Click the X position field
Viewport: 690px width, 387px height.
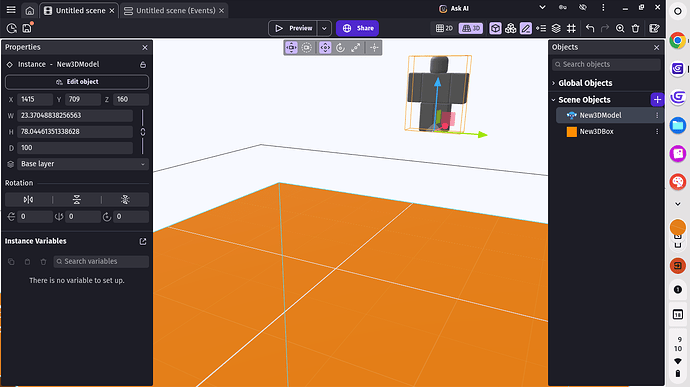pyautogui.click(x=35, y=100)
